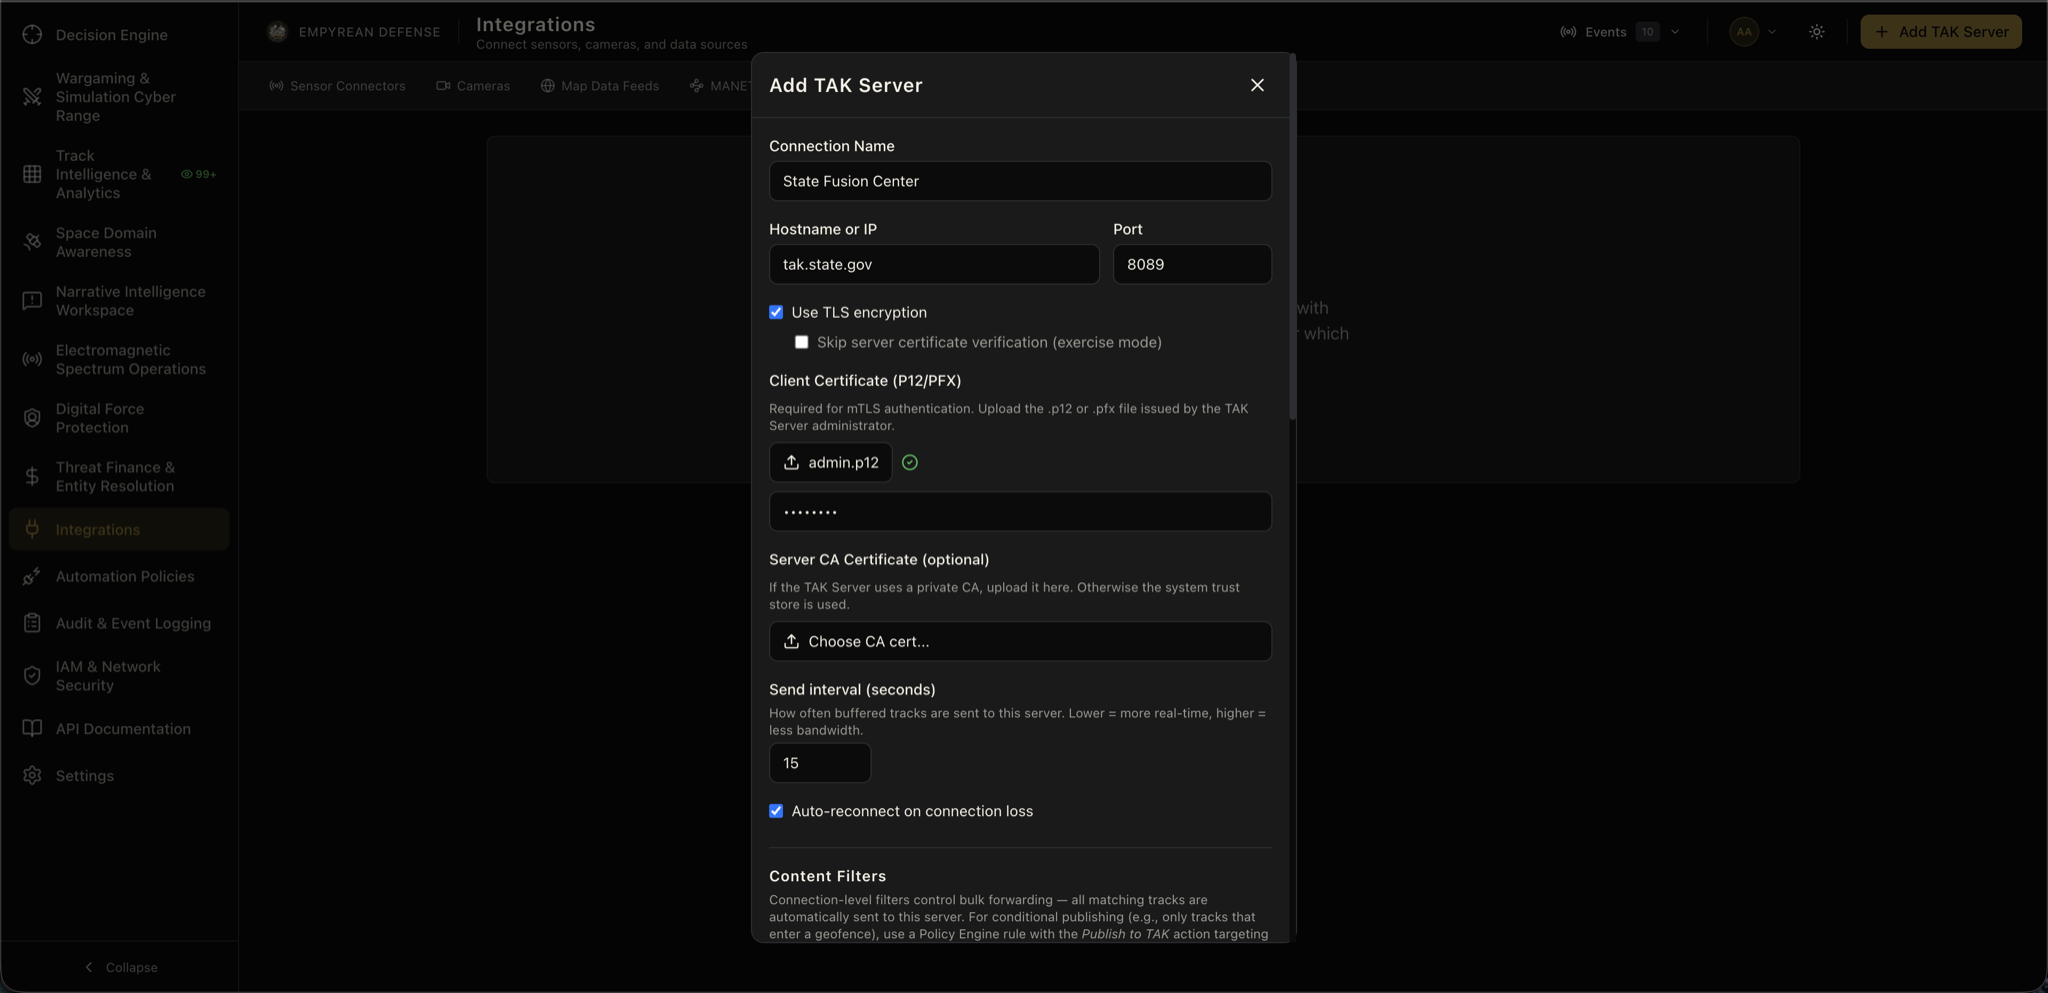Click the Choose CA cert... button
The image size is (2048, 993).
(1020, 642)
